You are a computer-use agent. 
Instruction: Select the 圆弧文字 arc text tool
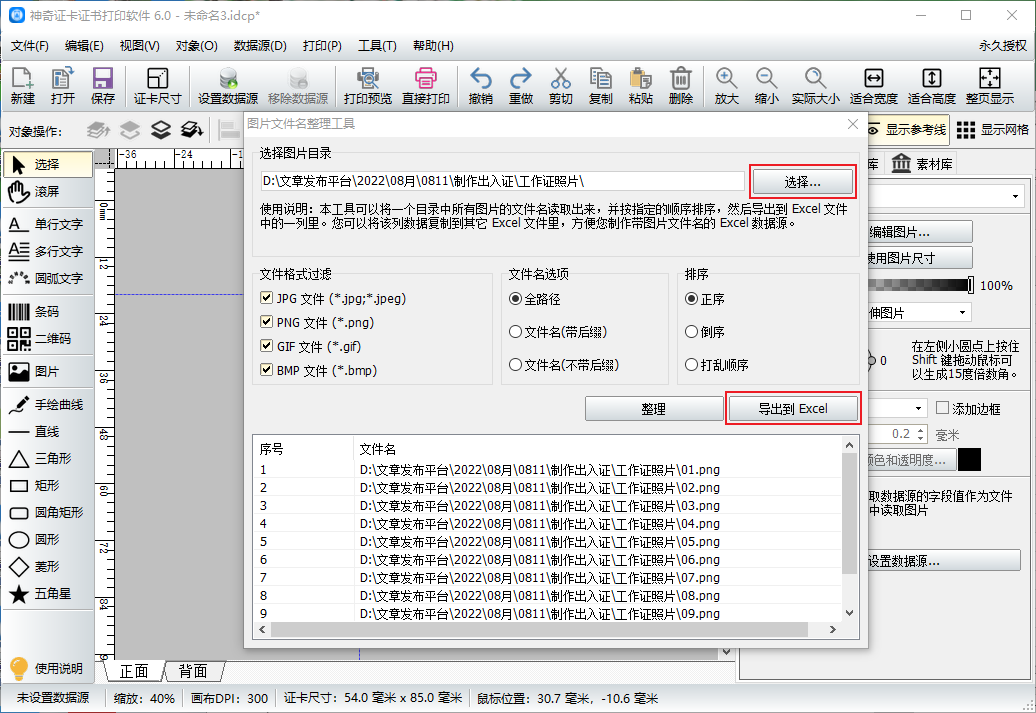pyautogui.click(x=48, y=279)
